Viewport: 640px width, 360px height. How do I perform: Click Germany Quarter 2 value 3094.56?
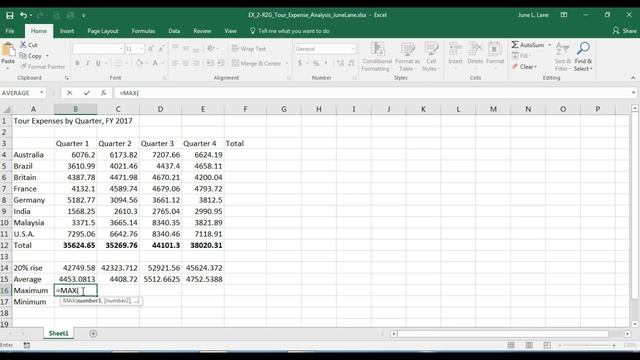click(118, 200)
